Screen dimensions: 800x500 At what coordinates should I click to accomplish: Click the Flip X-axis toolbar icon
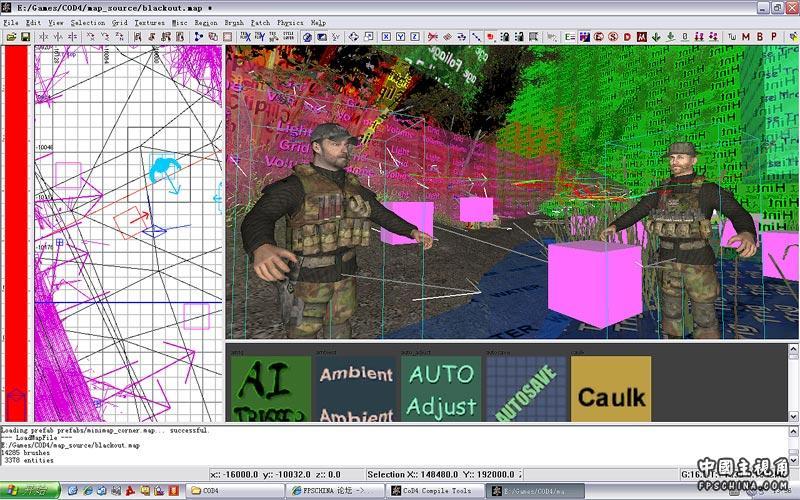(x=44, y=37)
